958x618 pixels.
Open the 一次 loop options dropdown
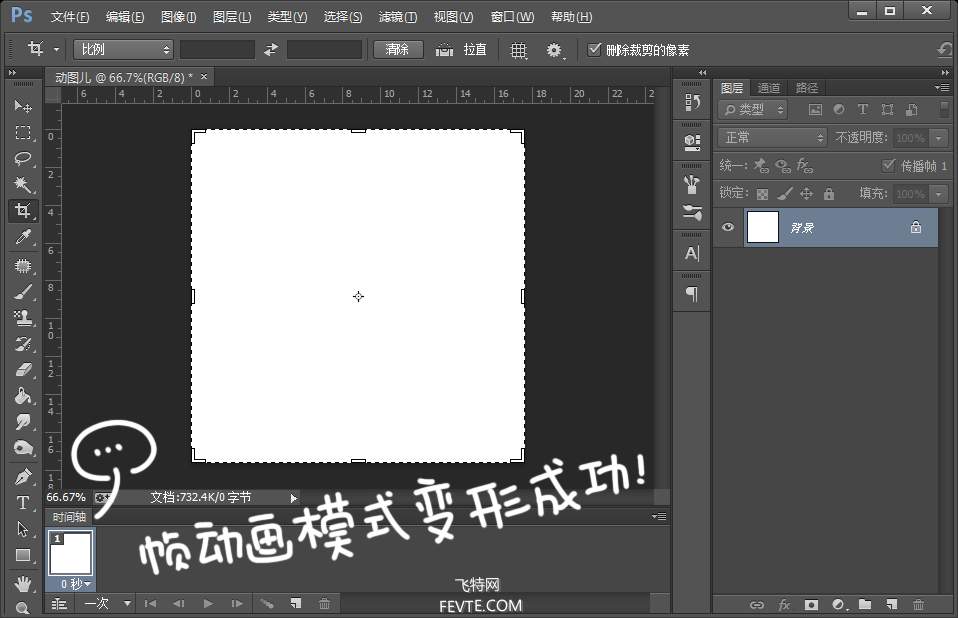click(x=108, y=603)
